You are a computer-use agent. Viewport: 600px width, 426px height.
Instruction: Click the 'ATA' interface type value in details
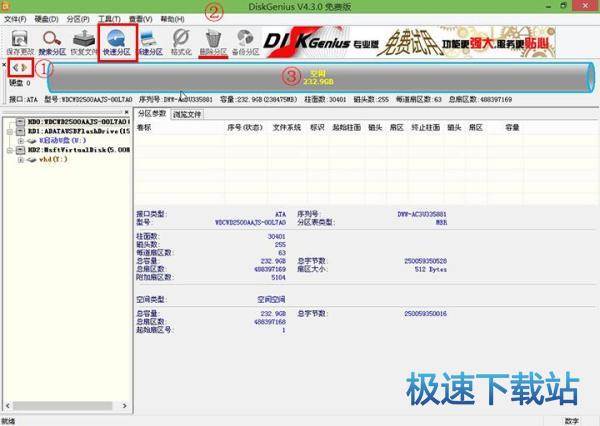click(x=280, y=214)
